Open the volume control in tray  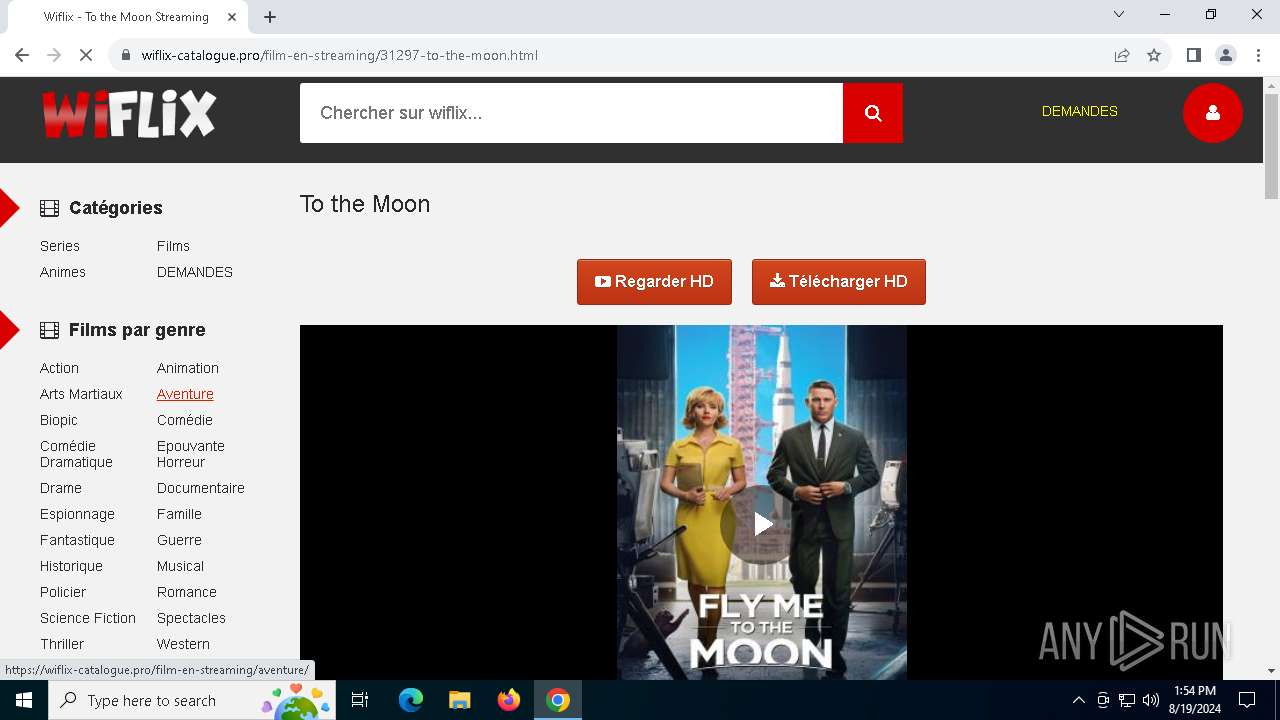click(1150, 700)
